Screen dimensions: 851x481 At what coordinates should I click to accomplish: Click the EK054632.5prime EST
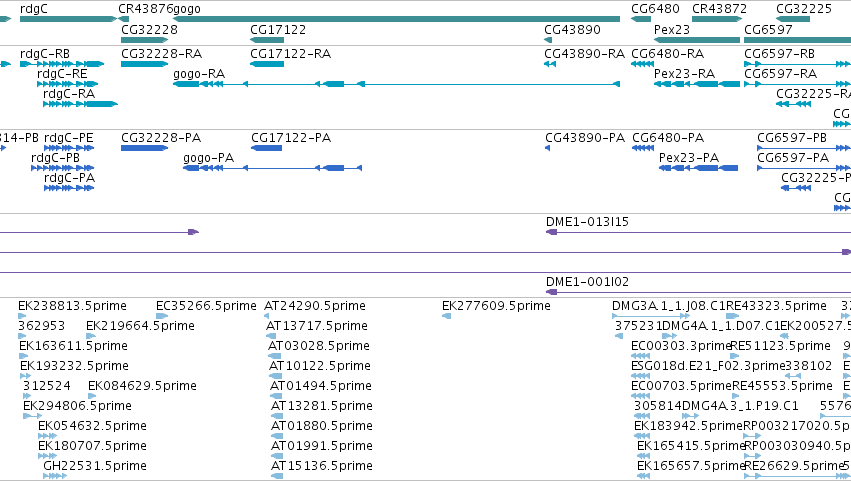(47, 436)
